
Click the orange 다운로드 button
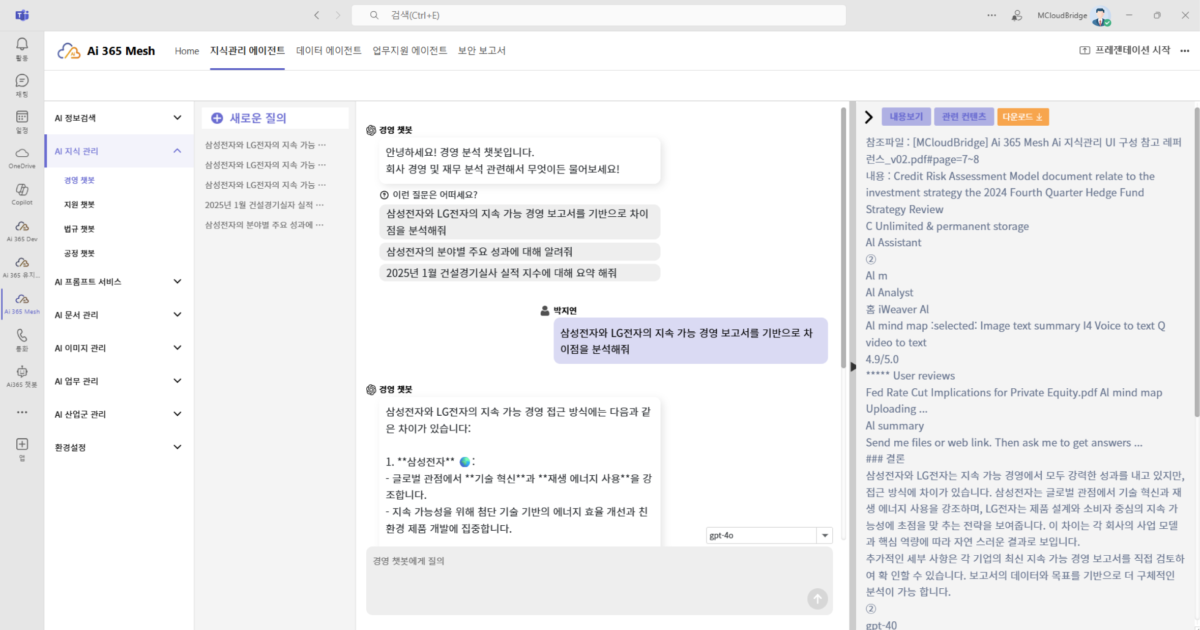coord(1023,117)
